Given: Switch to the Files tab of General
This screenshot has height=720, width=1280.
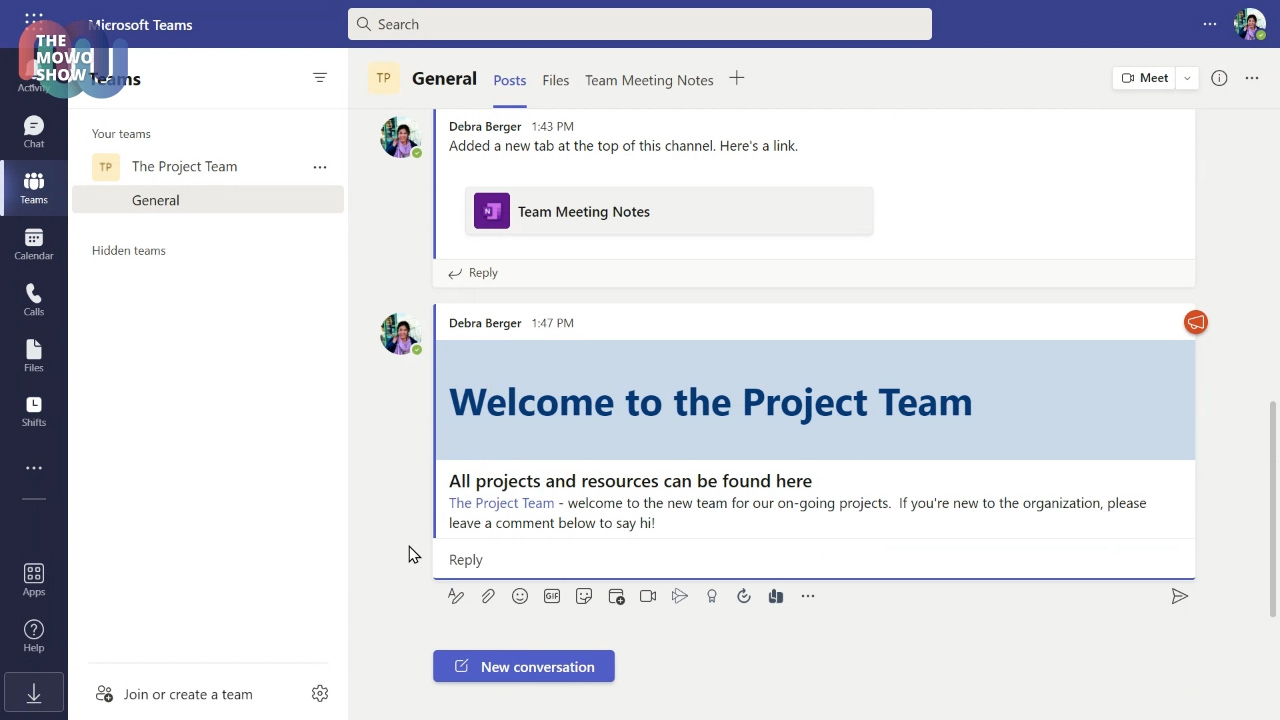Looking at the screenshot, I should click(555, 80).
